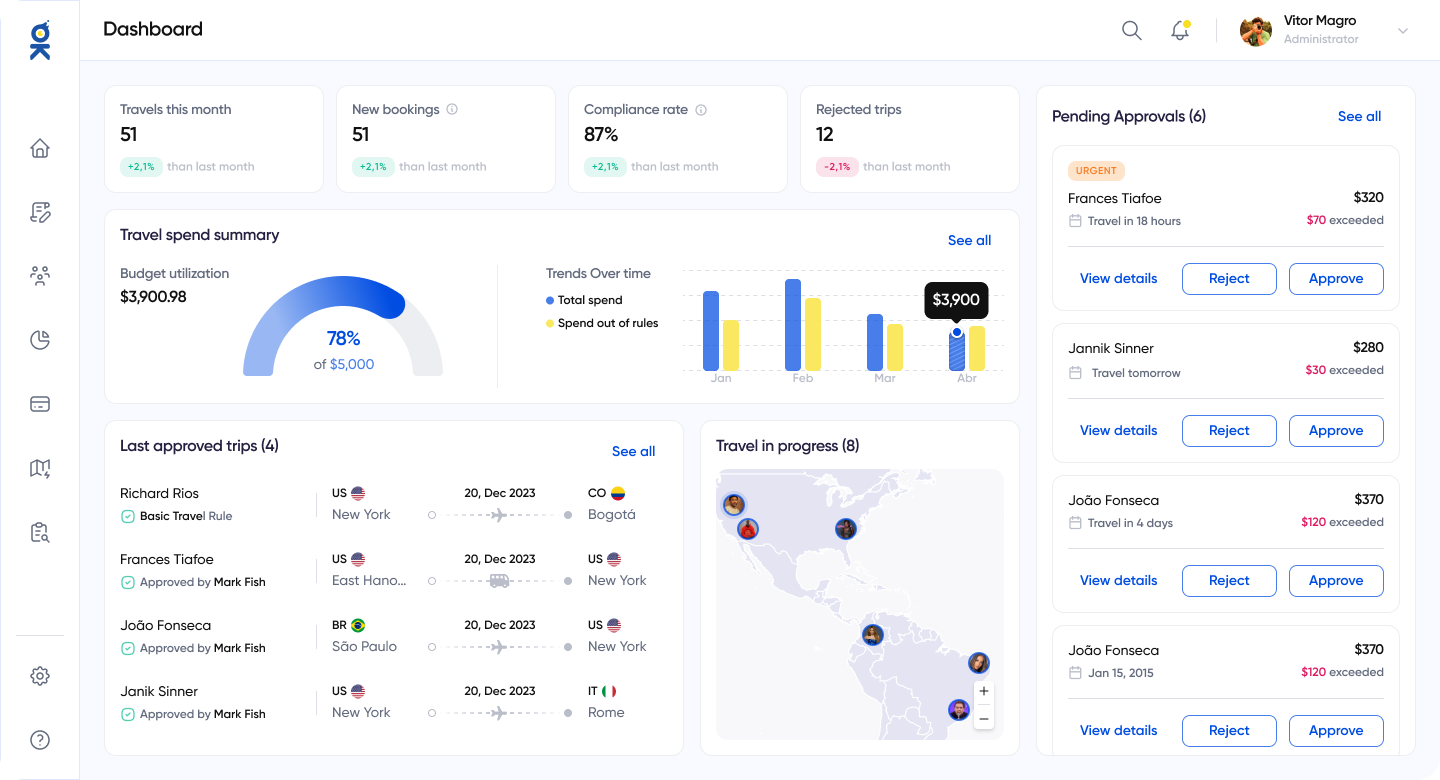Open the Home icon in sidebar

pos(40,149)
